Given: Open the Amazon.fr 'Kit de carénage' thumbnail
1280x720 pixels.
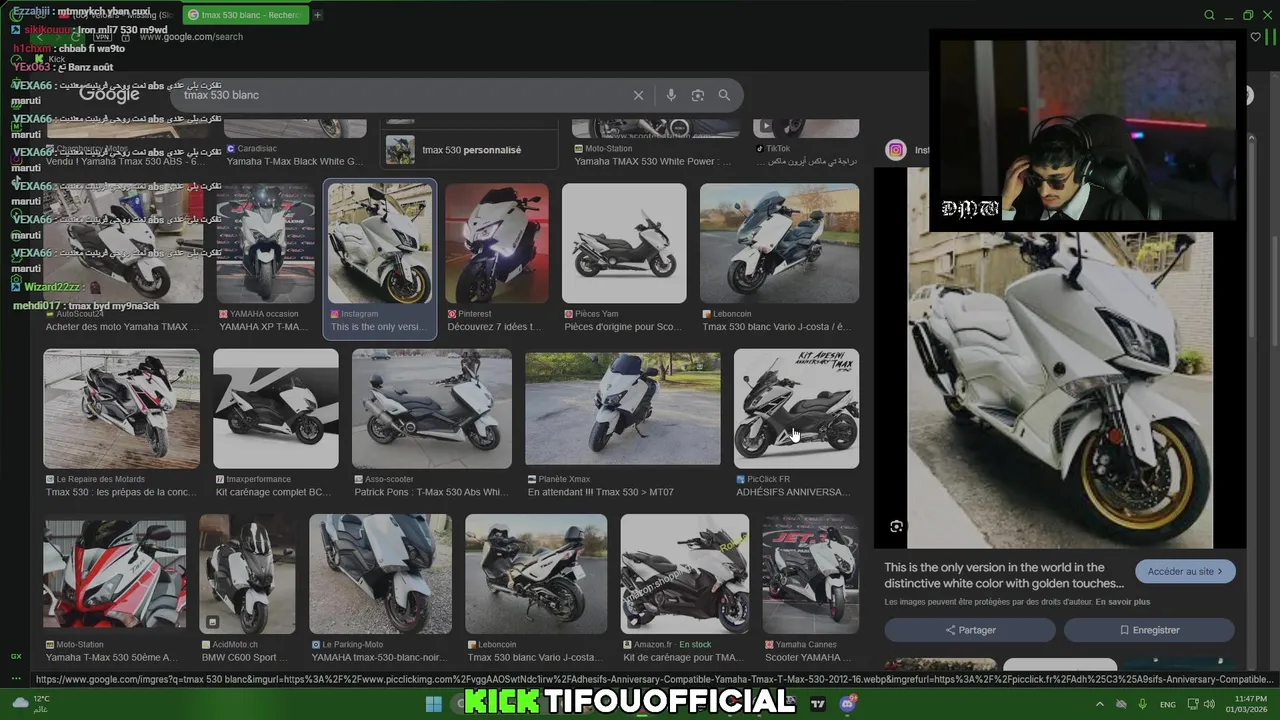Looking at the screenshot, I should pos(684,574).
